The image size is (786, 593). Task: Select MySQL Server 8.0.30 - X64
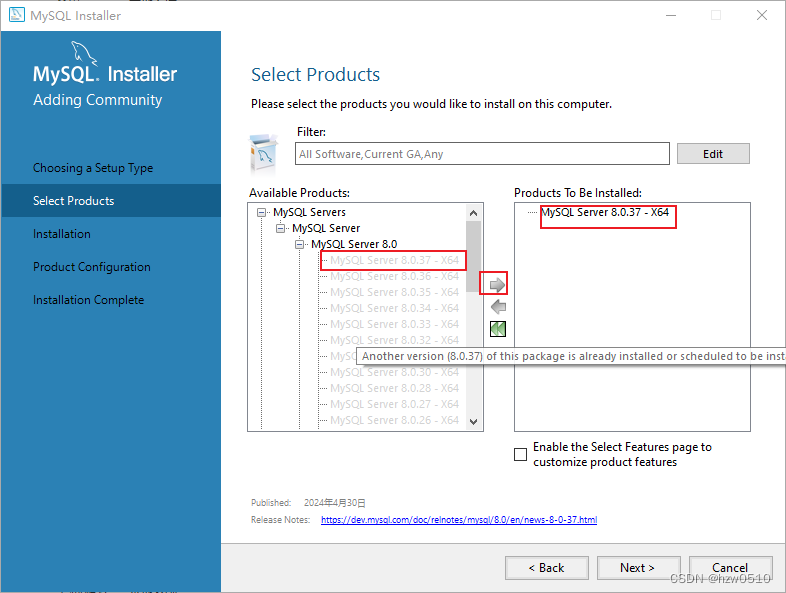(x=394, y=372)
